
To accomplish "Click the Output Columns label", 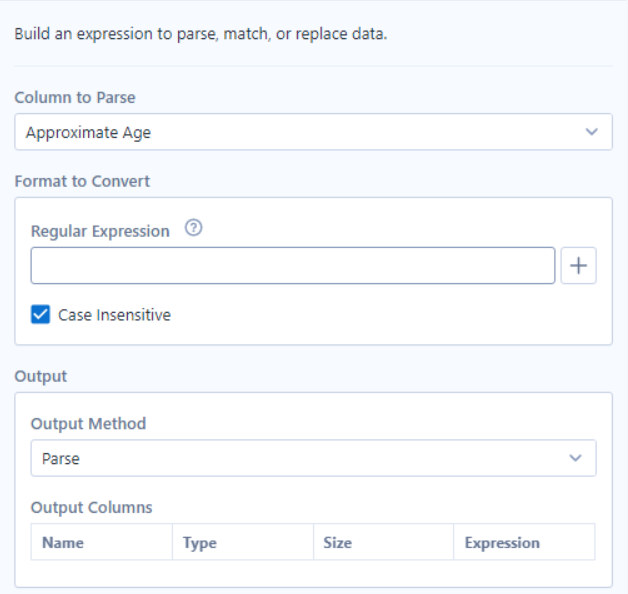I will point(92,507).
